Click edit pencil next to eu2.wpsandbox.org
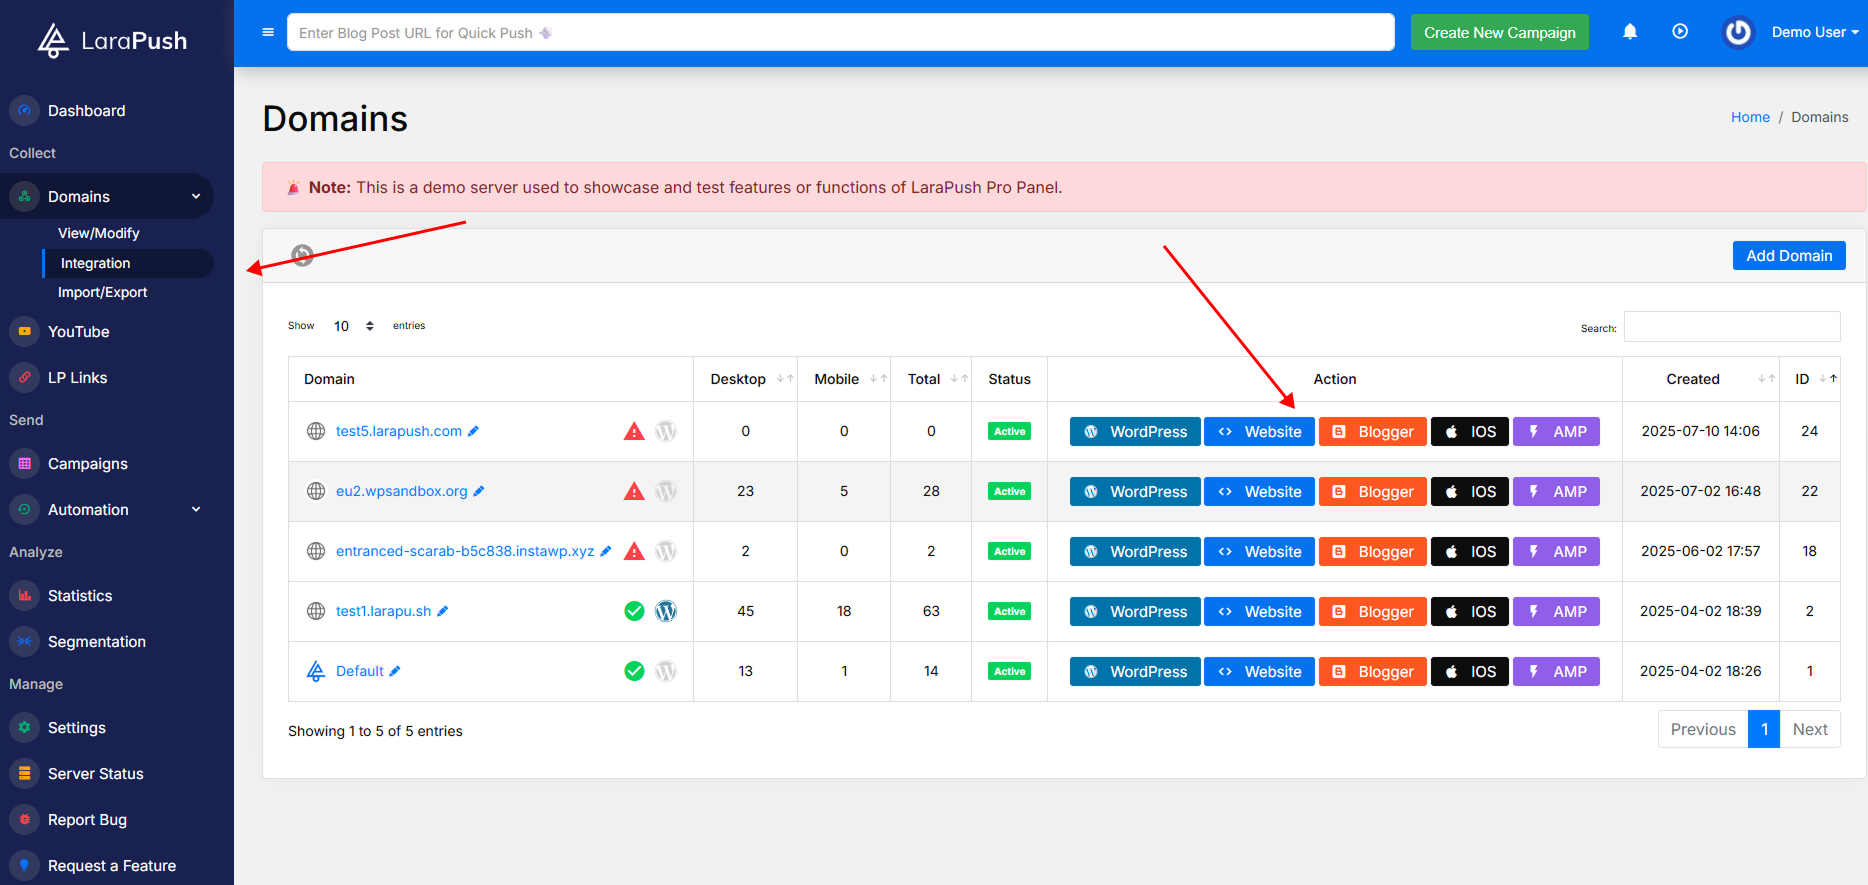 [479, 491]
